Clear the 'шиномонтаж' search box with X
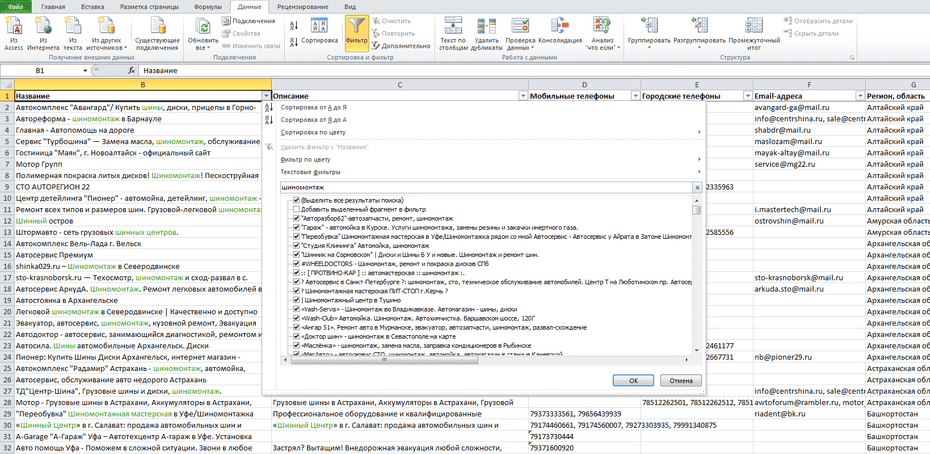The width and height of the screenshot is (930, 454). [x=698, y=188]
